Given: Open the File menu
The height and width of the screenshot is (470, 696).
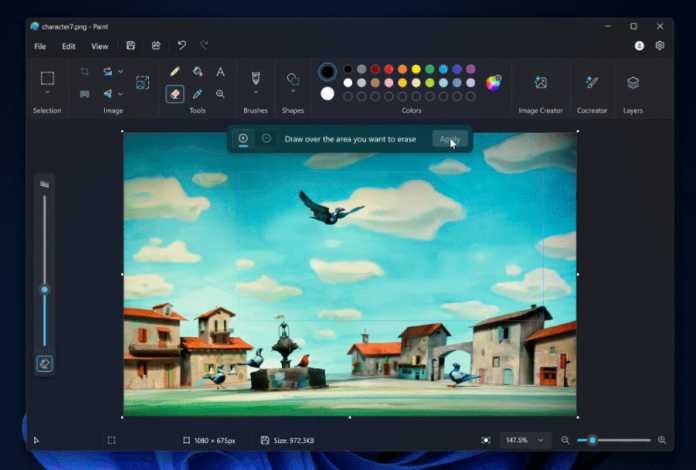Looking at the screenshot, I should (x=40, y=46).
